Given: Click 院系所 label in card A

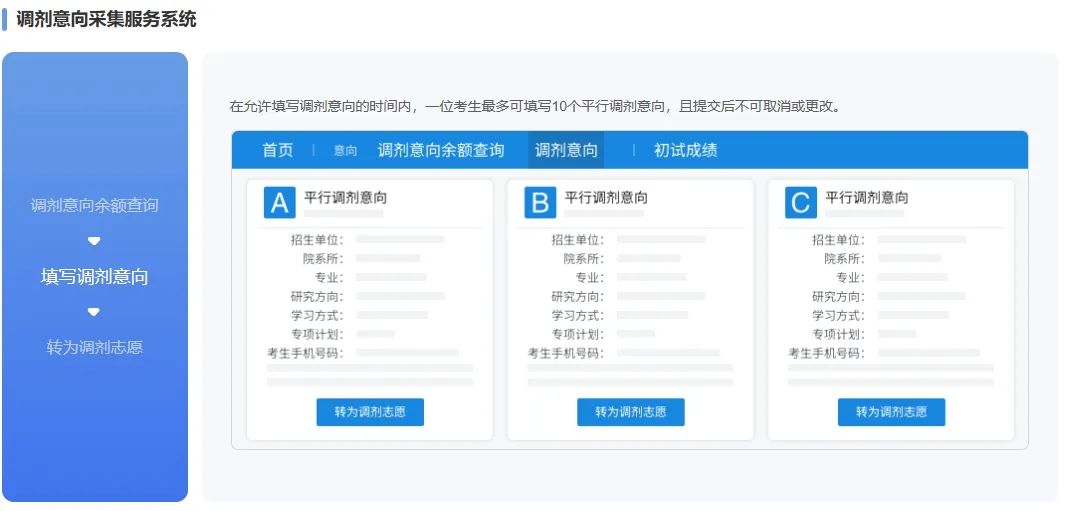Looking at the screenshot, I should 323,259.
